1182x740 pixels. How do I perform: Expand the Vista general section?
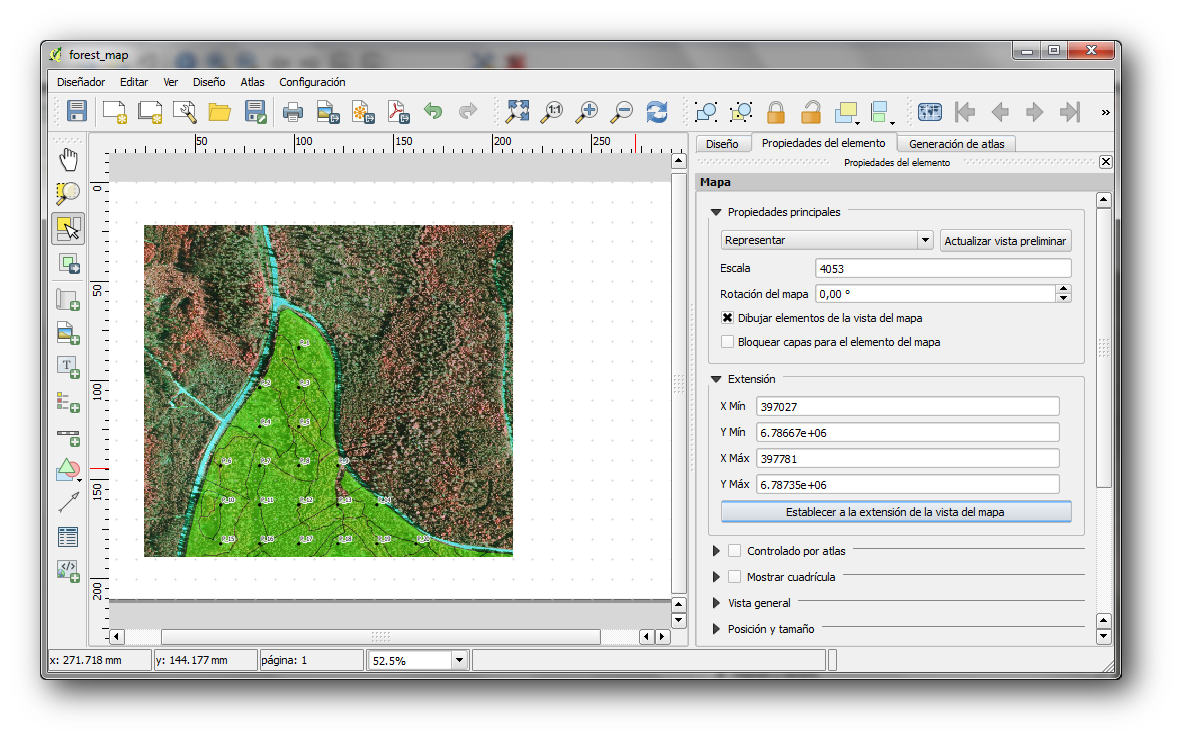[x=716, y=603]
